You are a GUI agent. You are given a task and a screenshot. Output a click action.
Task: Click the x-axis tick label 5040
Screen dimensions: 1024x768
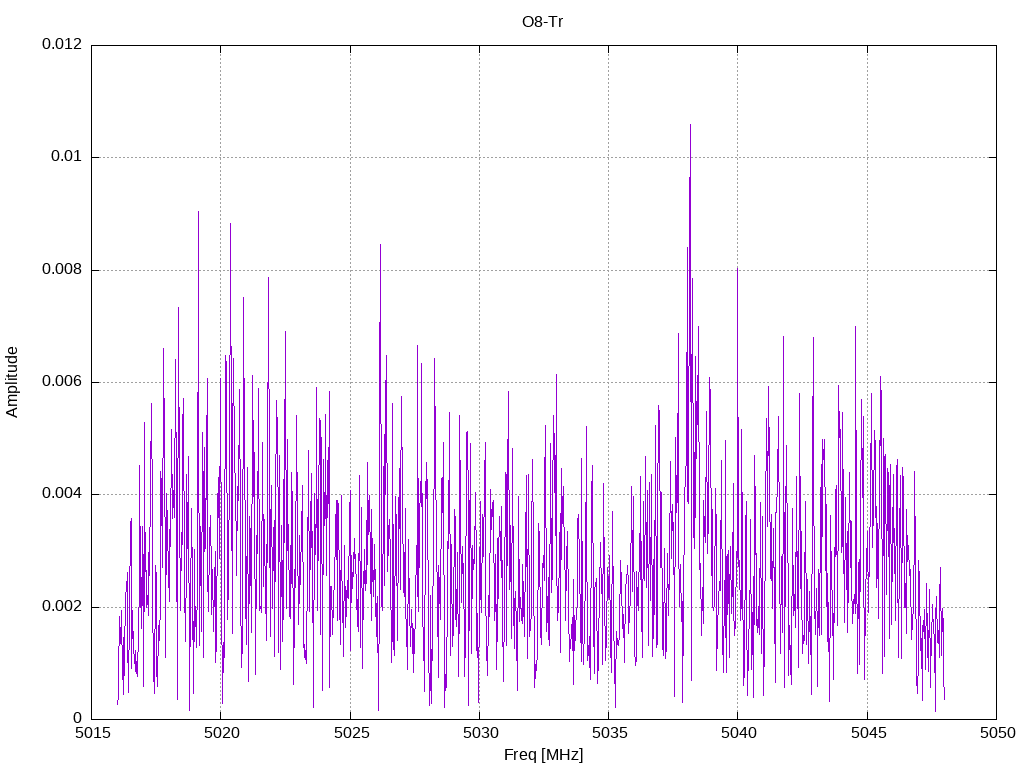pyautogui.click(x=739, y=733)
